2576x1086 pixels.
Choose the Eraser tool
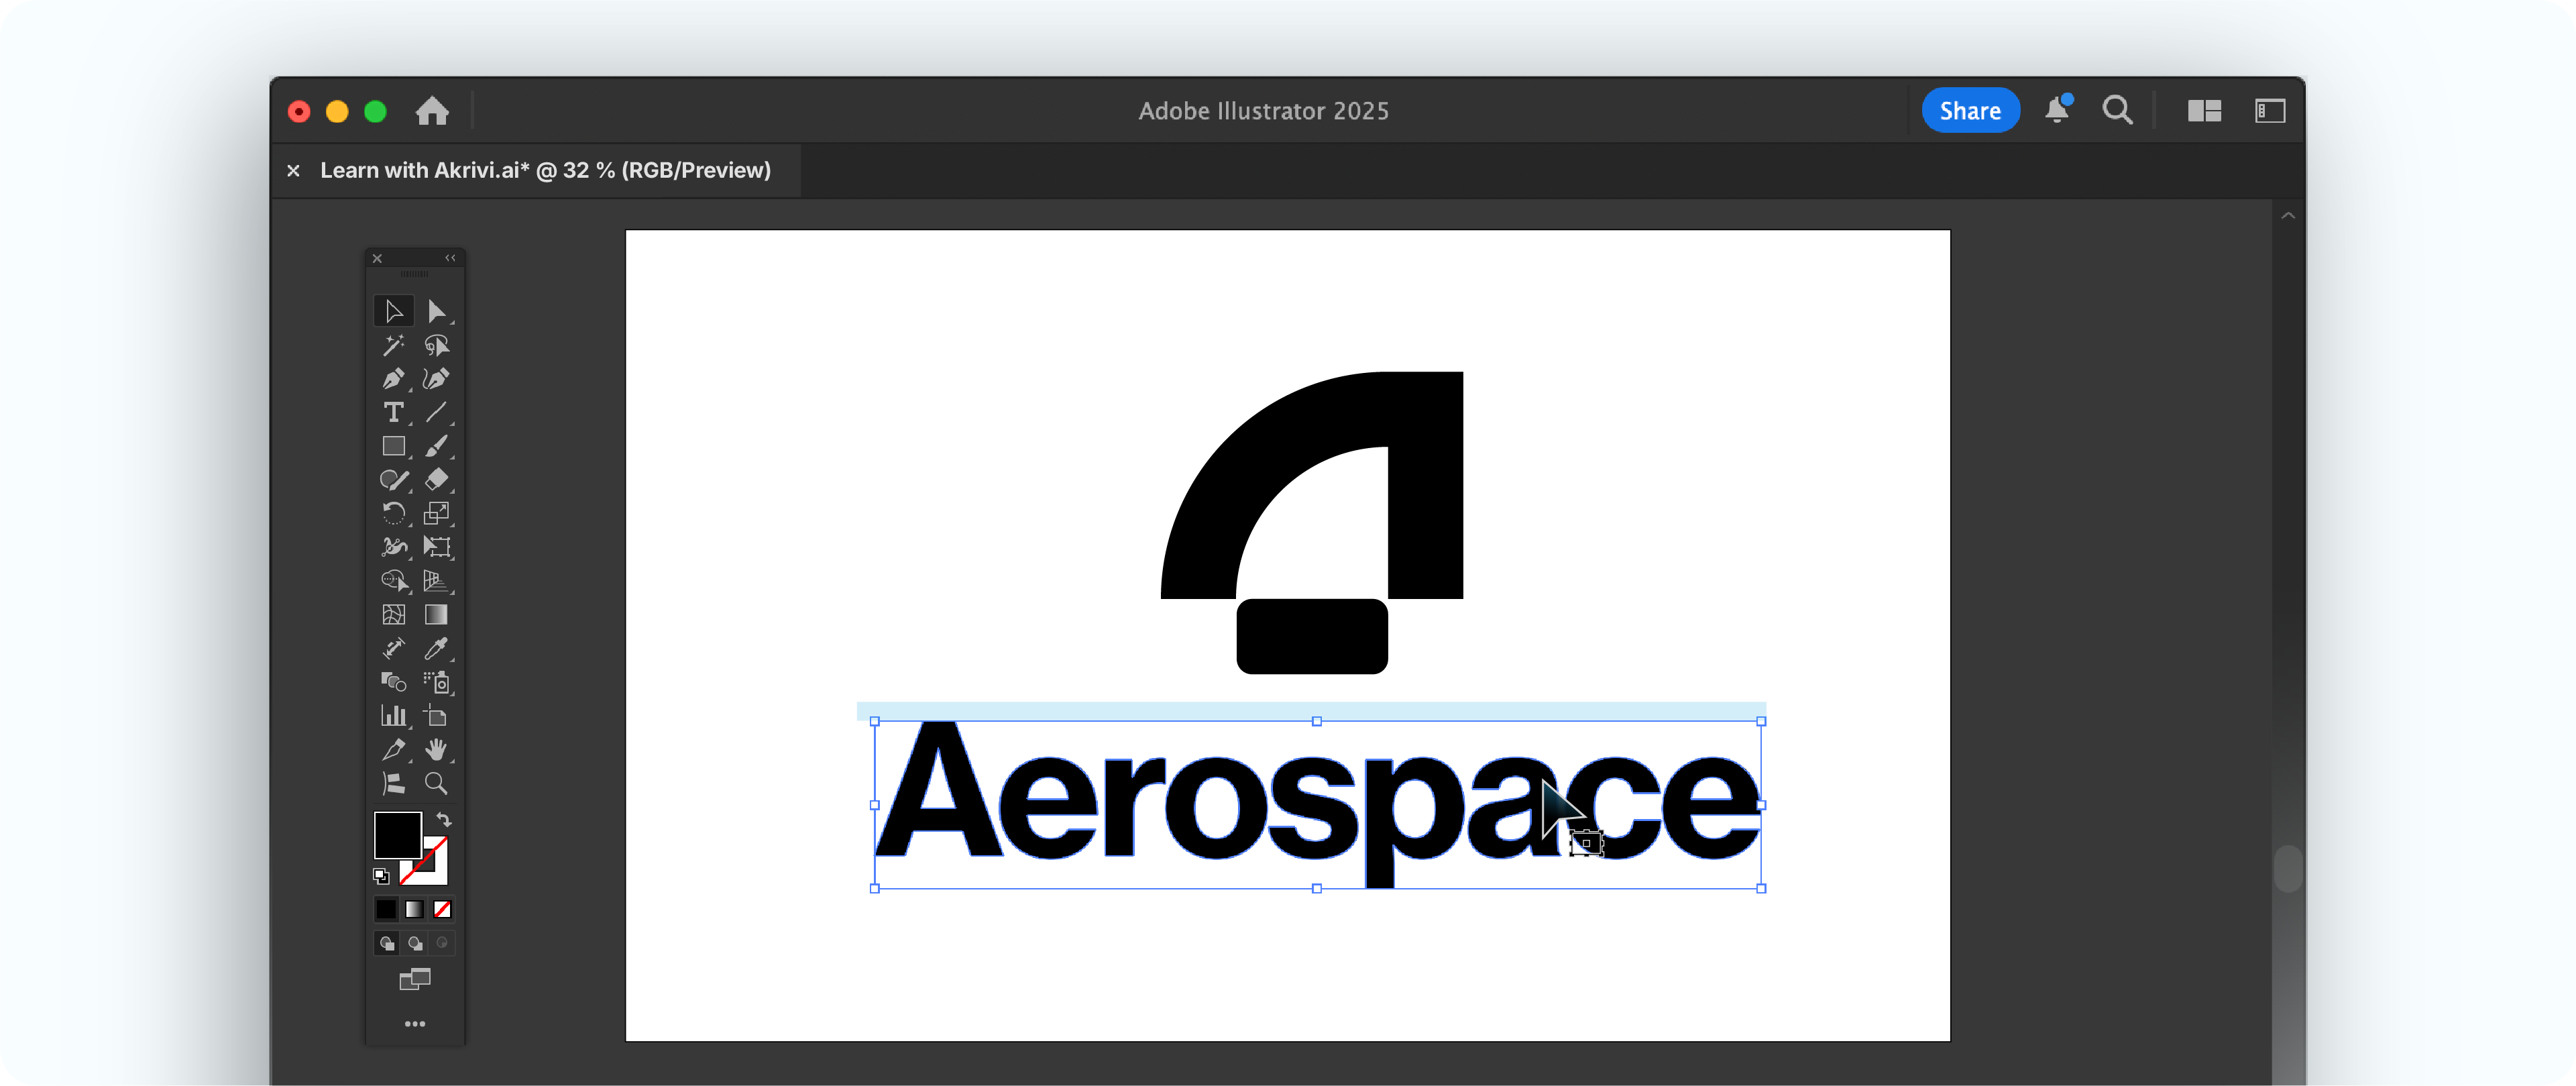[436, 480]
